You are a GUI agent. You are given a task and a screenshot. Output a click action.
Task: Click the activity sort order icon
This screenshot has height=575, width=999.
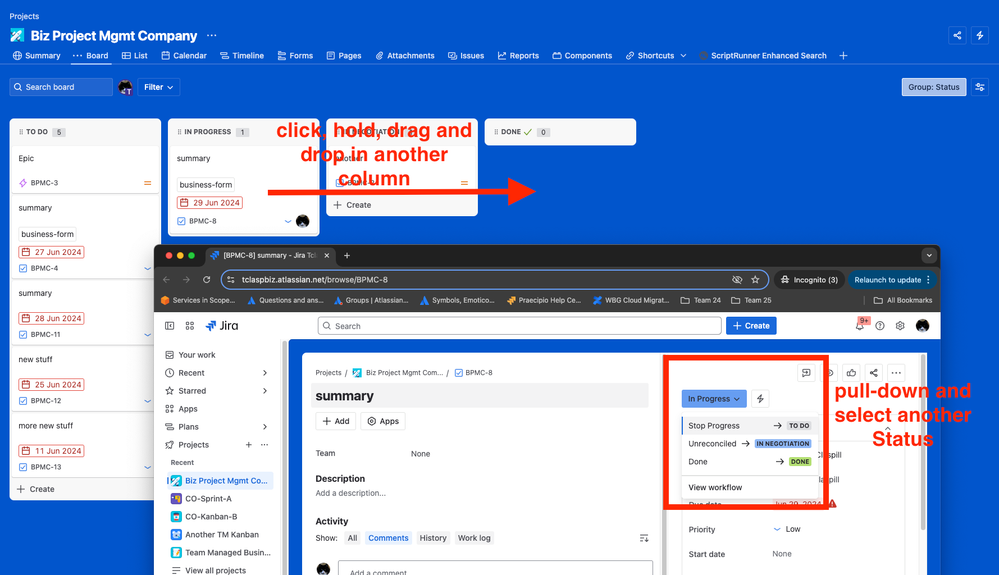pyautogui.click(x=644, y=538)
